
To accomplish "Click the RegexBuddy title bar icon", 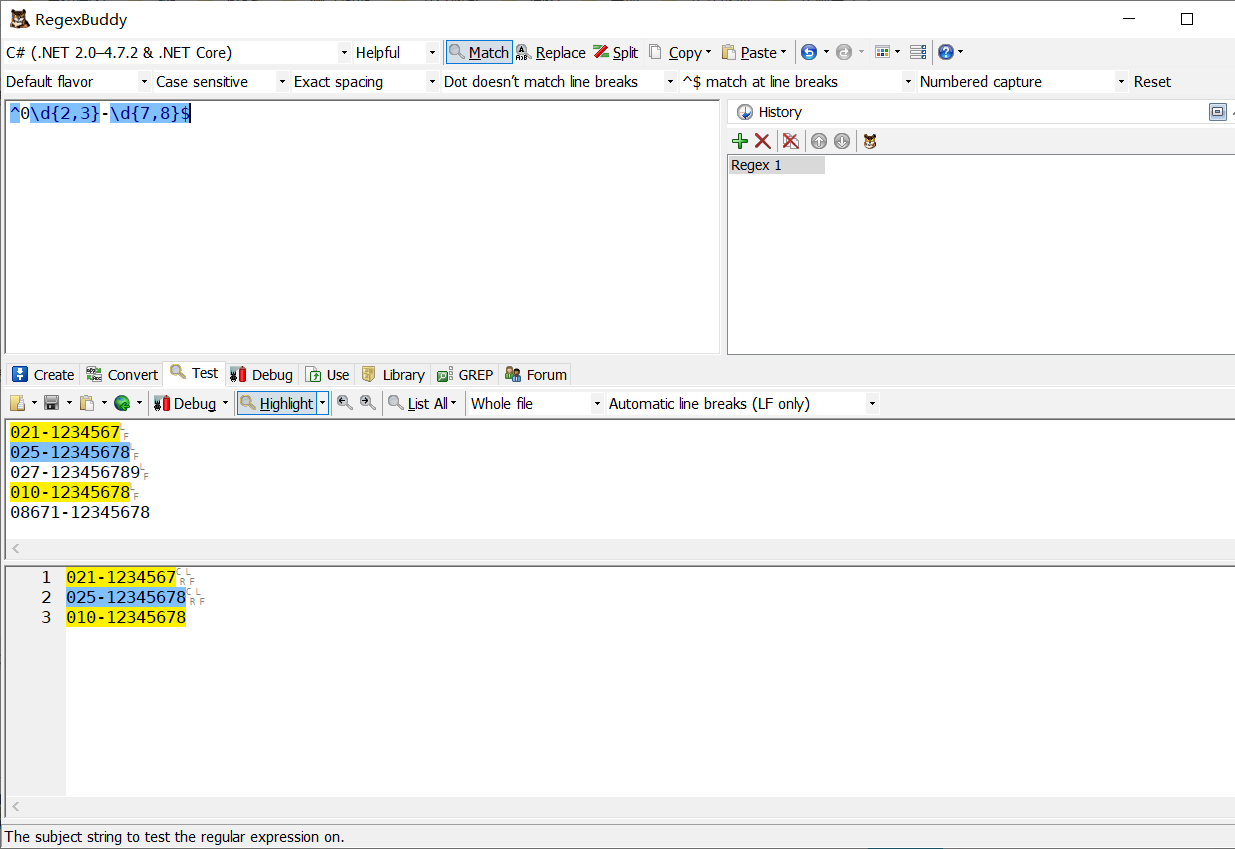I will tap(18, 19).
